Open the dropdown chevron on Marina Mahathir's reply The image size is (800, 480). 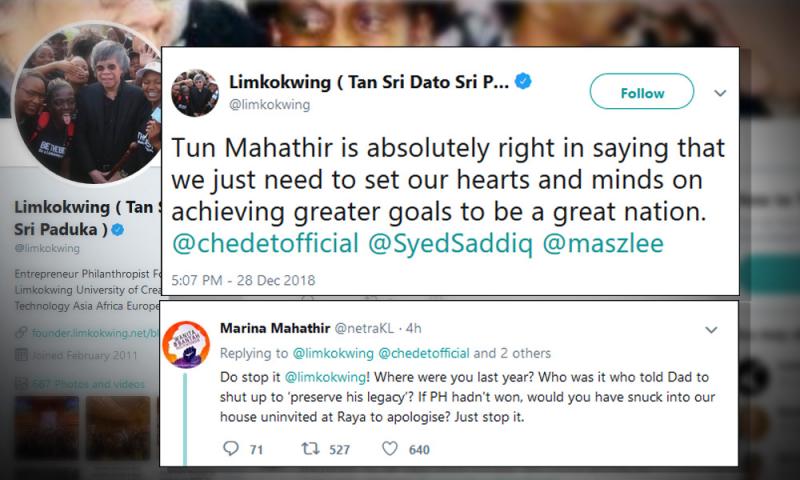pyautogui.click(x=710, y=329)
